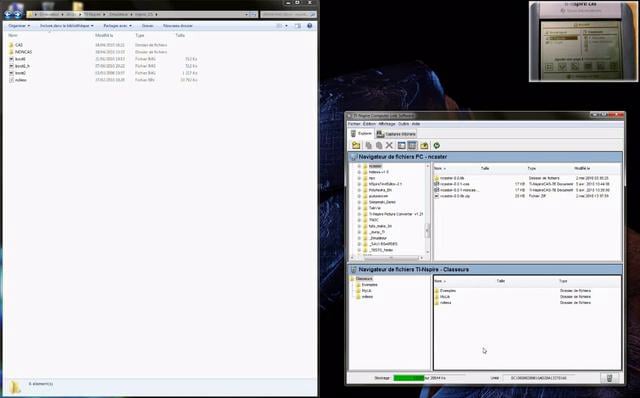Viewport: 640px width, 398px height.
Task: Switch to the Captures d'écrans tab
Action: point(396,134)
